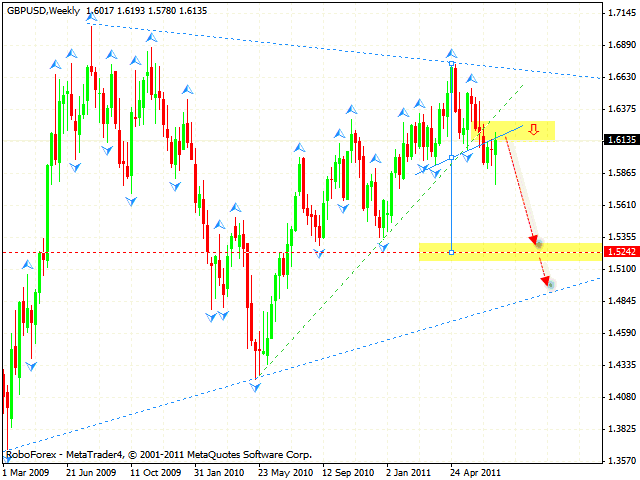Click the 1.5100 price axis label

(622, 269)
